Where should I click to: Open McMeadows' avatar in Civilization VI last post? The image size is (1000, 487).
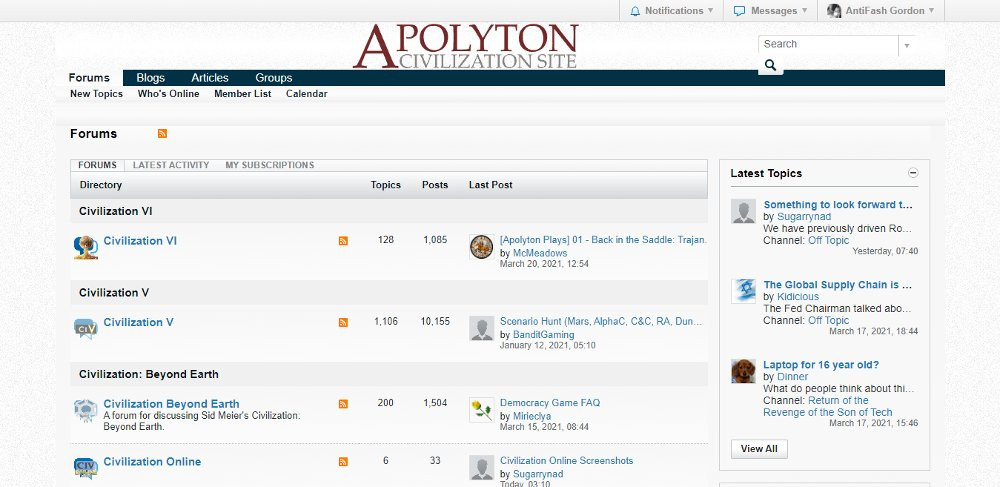point(482,247)
